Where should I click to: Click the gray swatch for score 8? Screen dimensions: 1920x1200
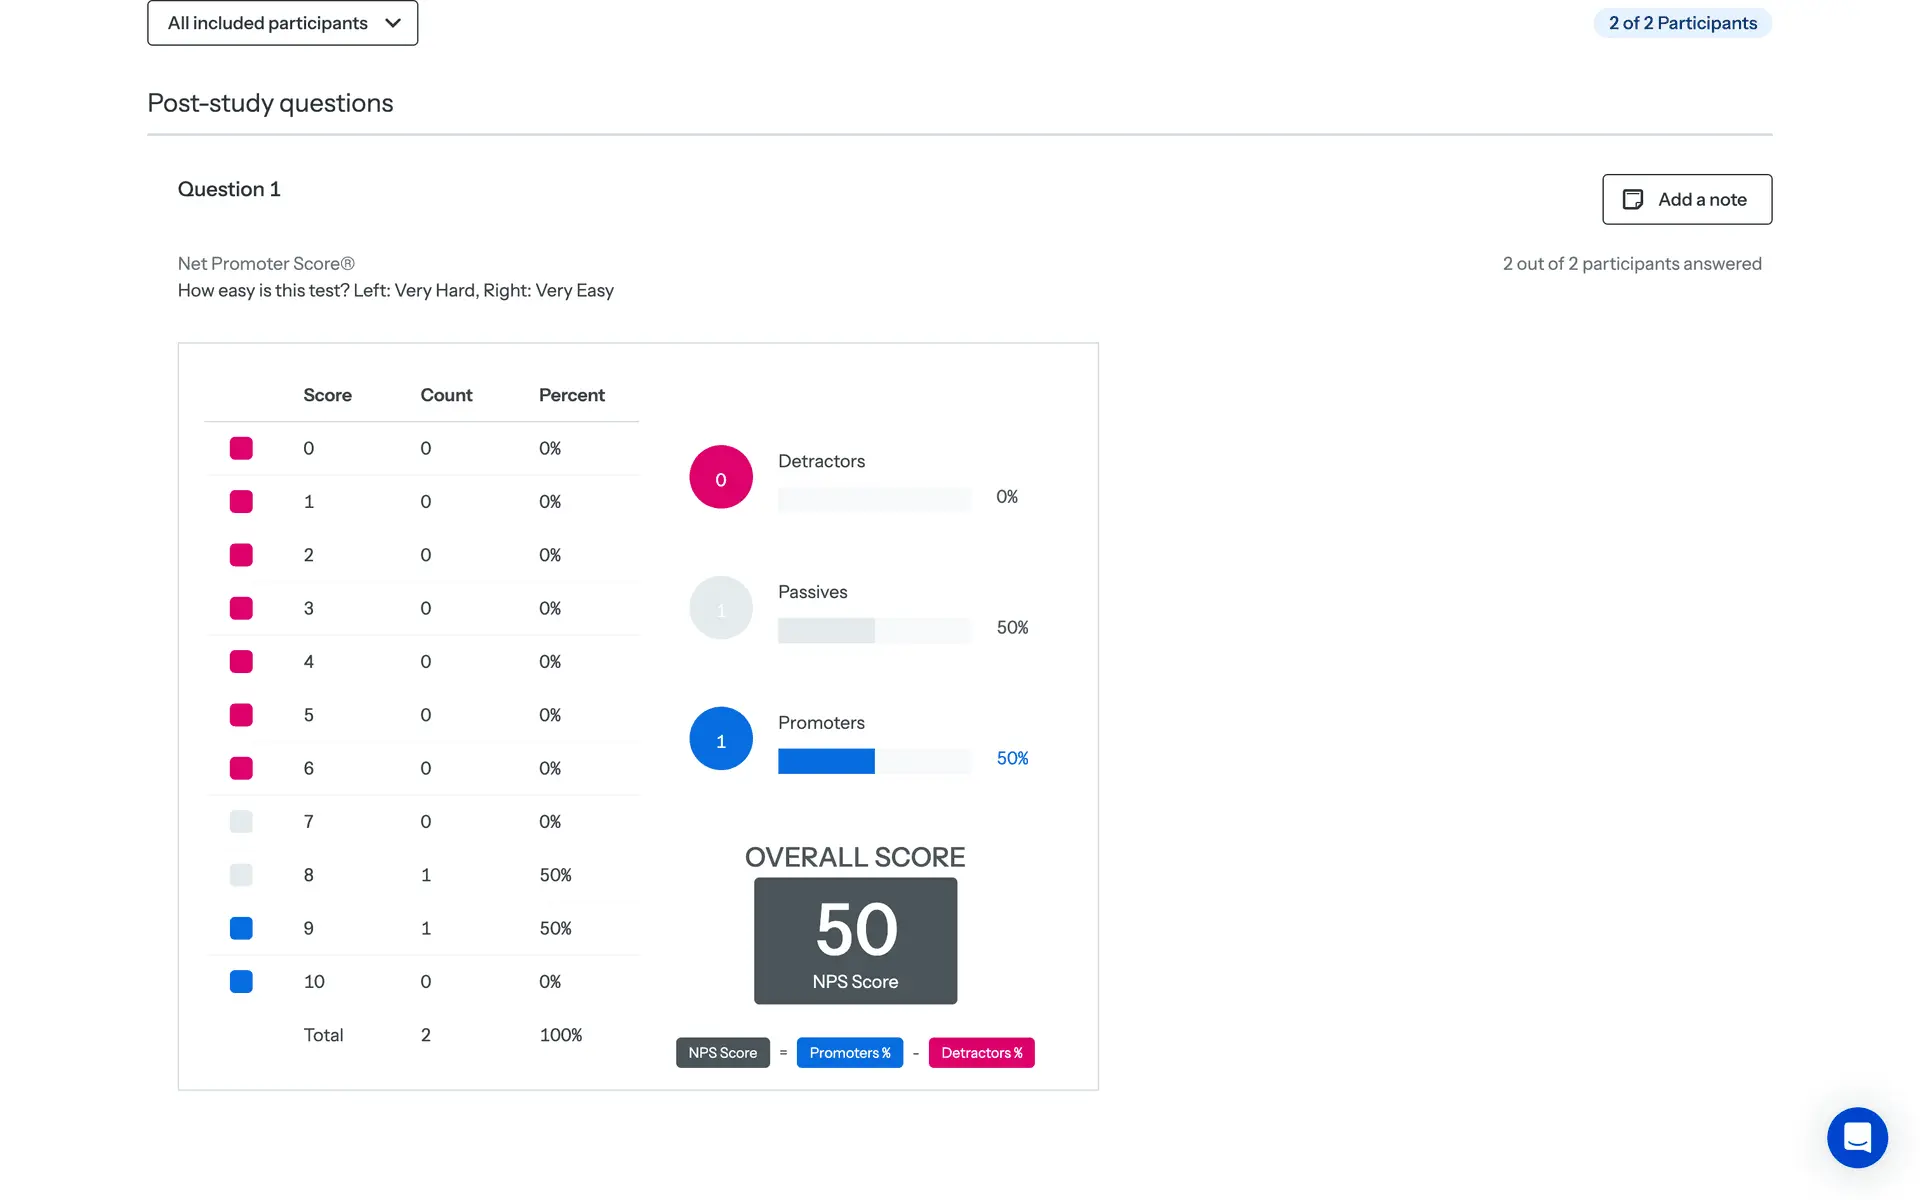(241, 875)
